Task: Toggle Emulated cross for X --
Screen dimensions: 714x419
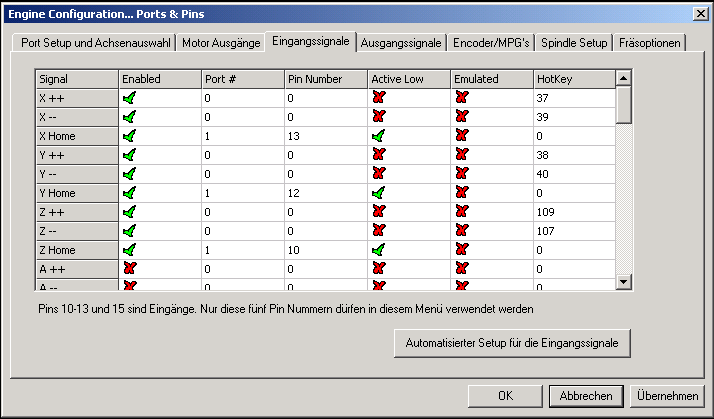Action: tap(462, 116)
